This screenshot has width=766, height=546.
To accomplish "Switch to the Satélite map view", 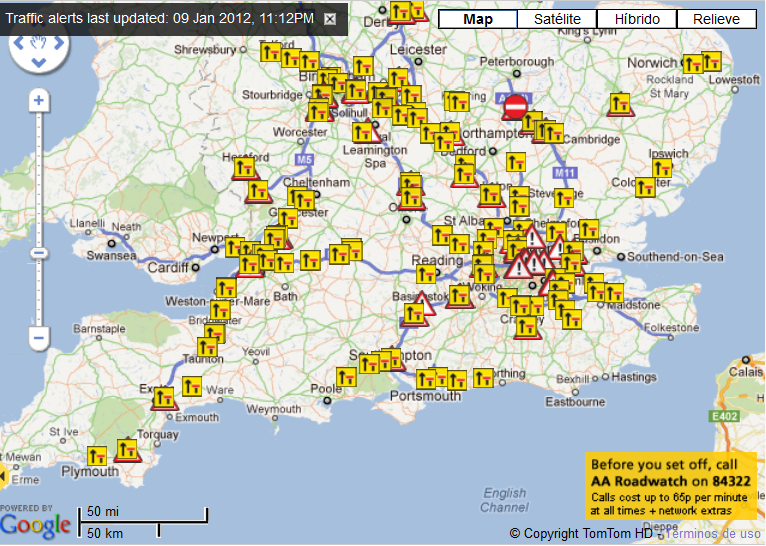I will (x=557, y=19).
